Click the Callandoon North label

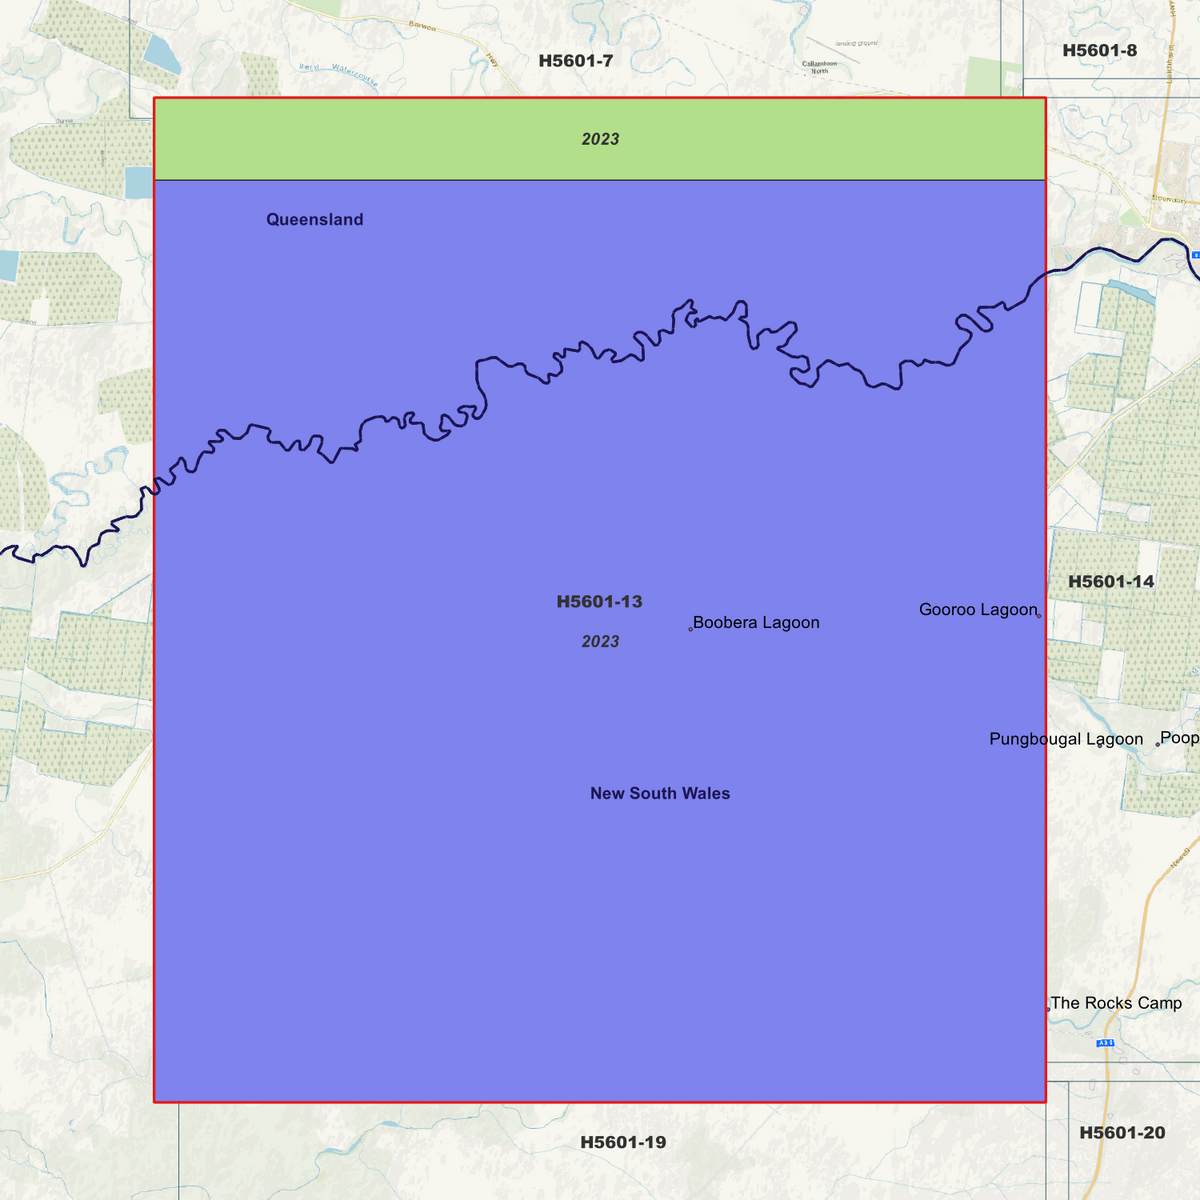tap(819, 67)
